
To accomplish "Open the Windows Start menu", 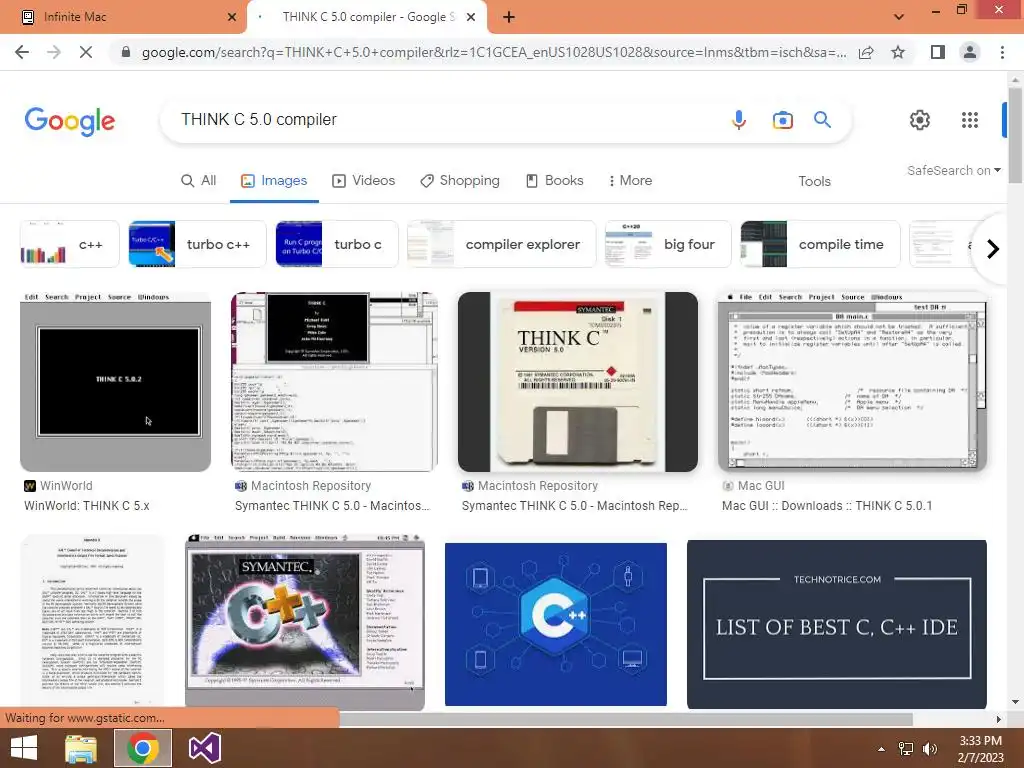I will (x=24, y=748).
